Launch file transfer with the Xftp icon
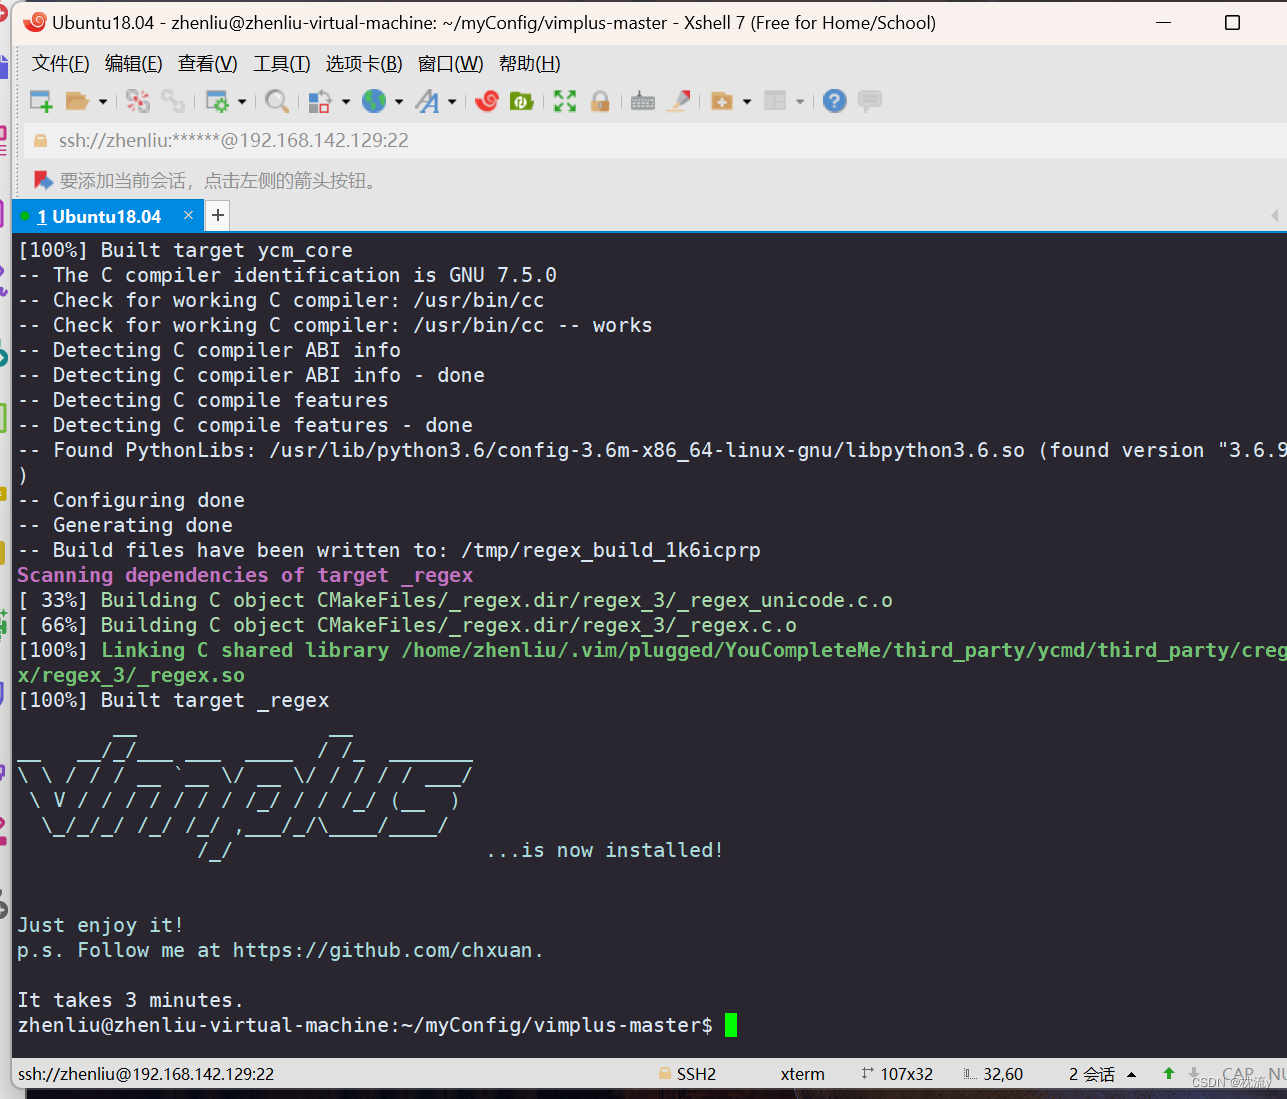 pyautogui.click(x=519, y=100)
